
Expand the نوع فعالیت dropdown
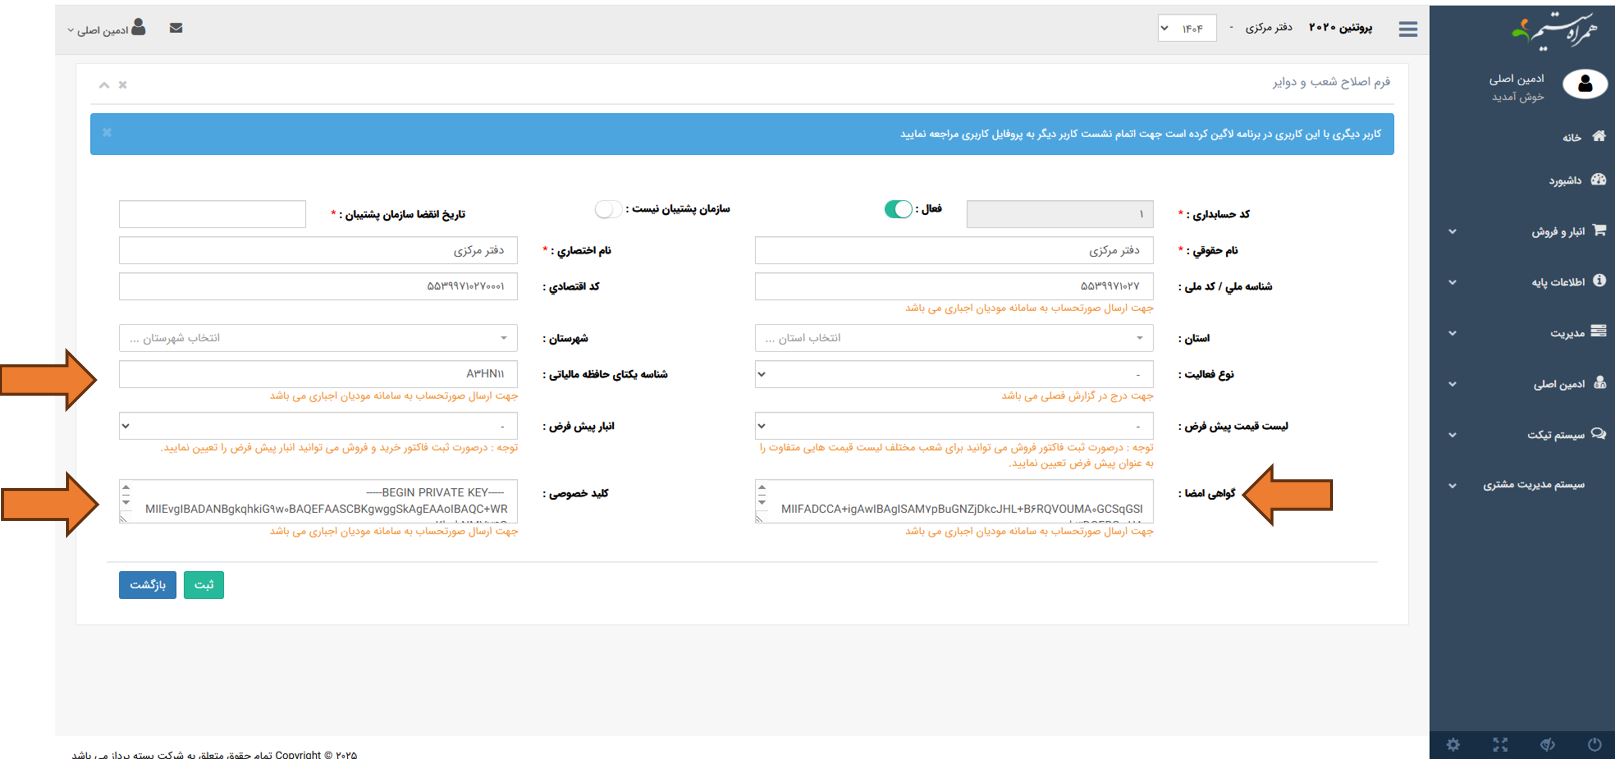(x=954, y=374)
